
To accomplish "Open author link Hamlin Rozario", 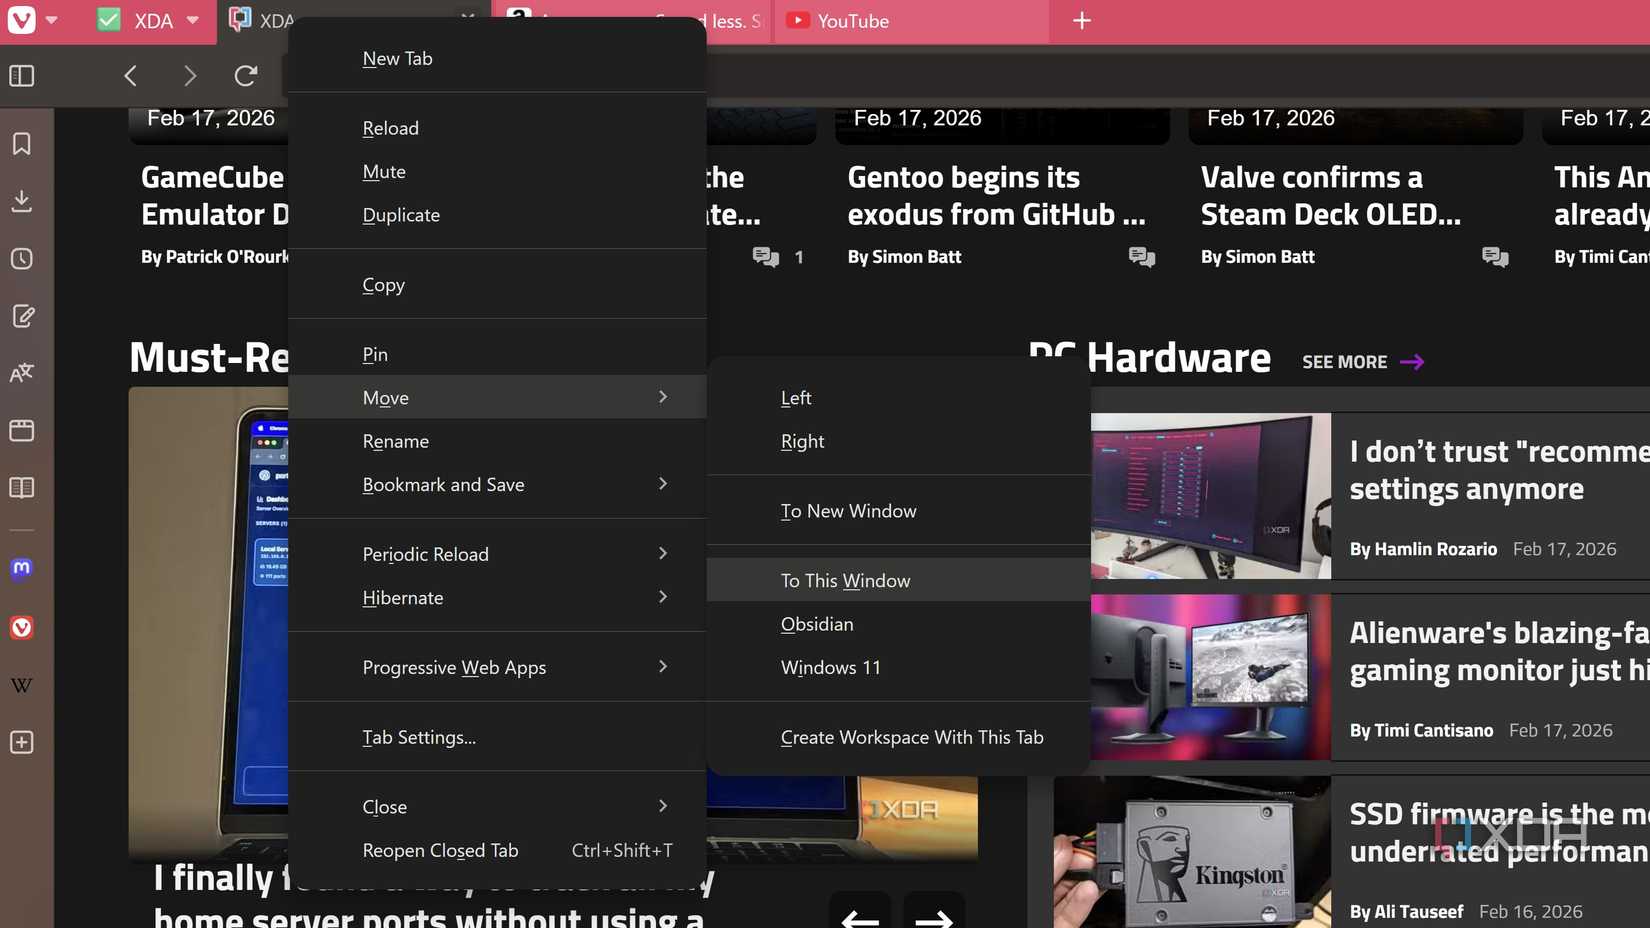I will pos(1423,549).
